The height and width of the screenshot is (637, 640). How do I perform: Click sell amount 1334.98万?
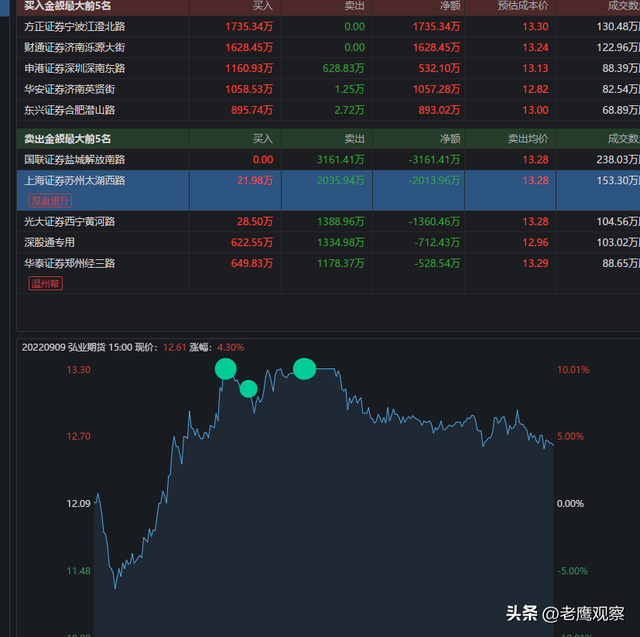(341, 242)
